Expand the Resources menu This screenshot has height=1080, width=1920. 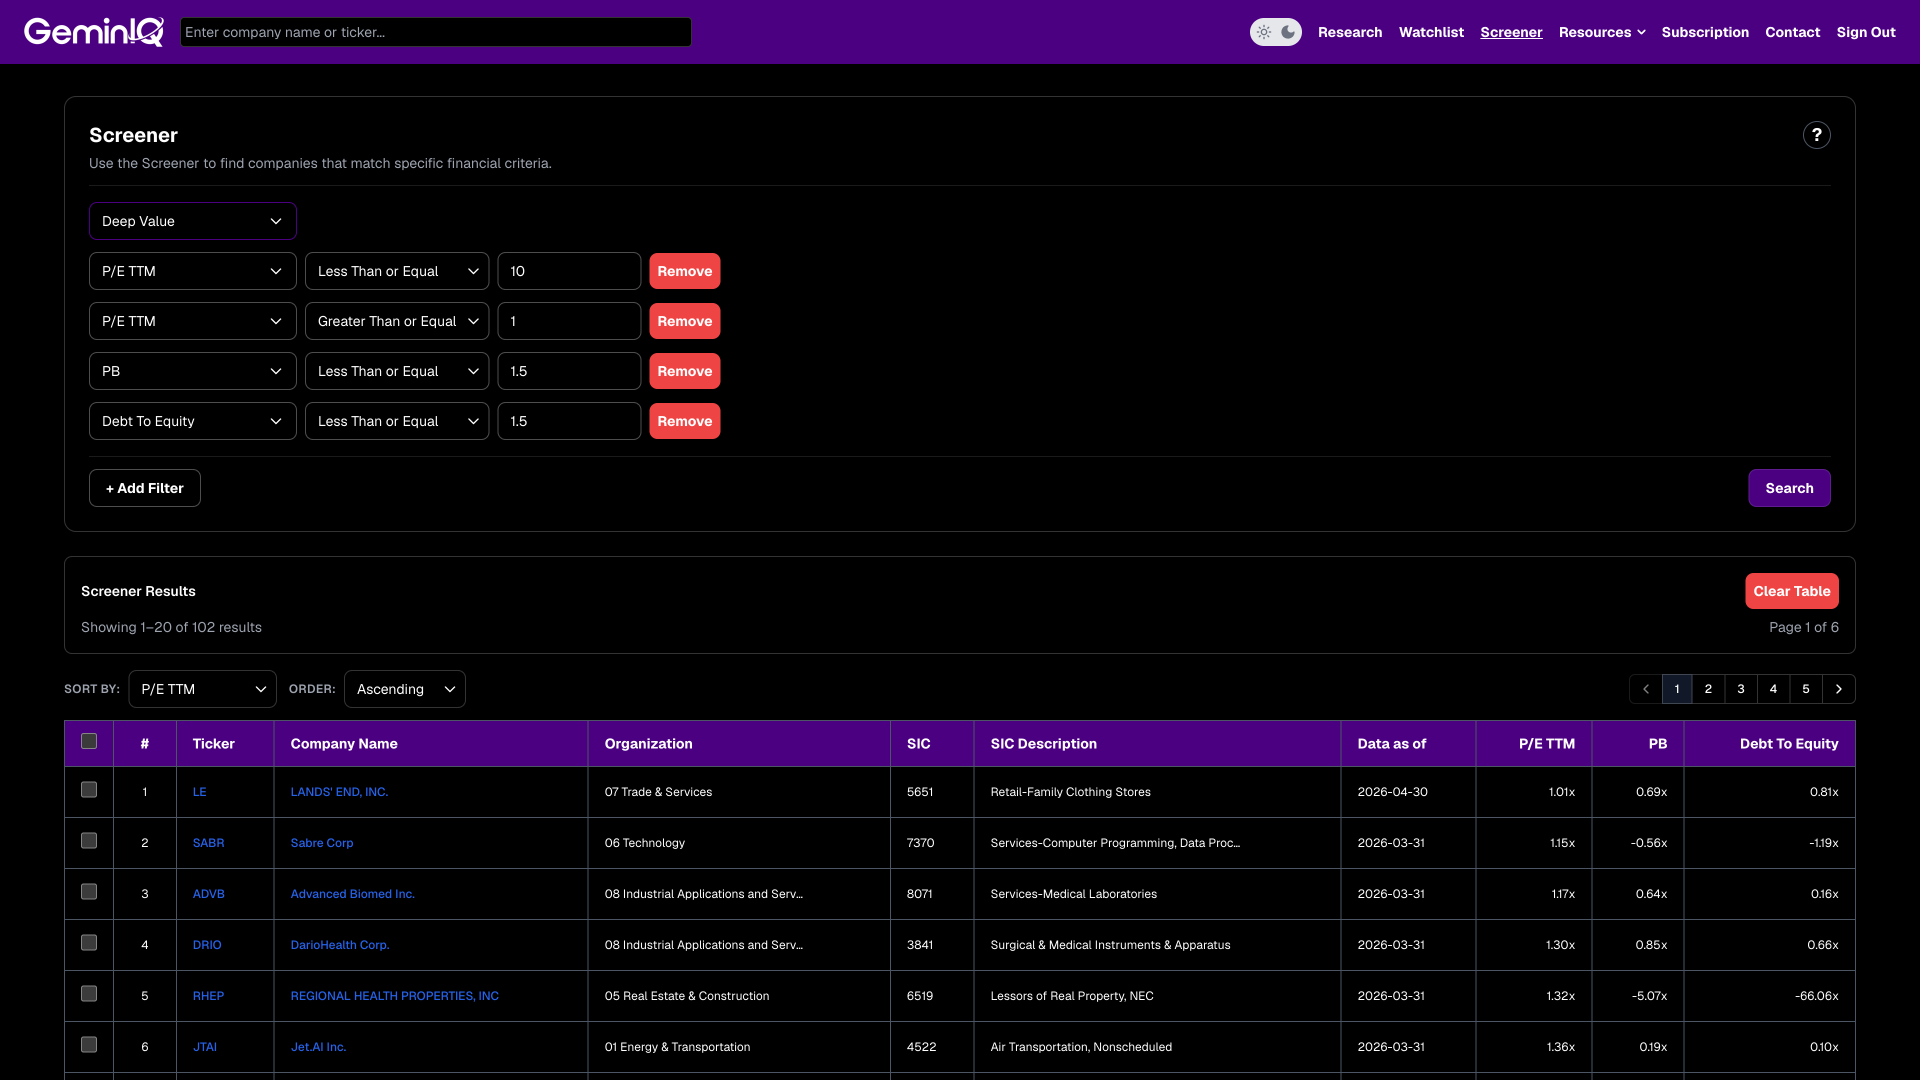click(1602, 32)
